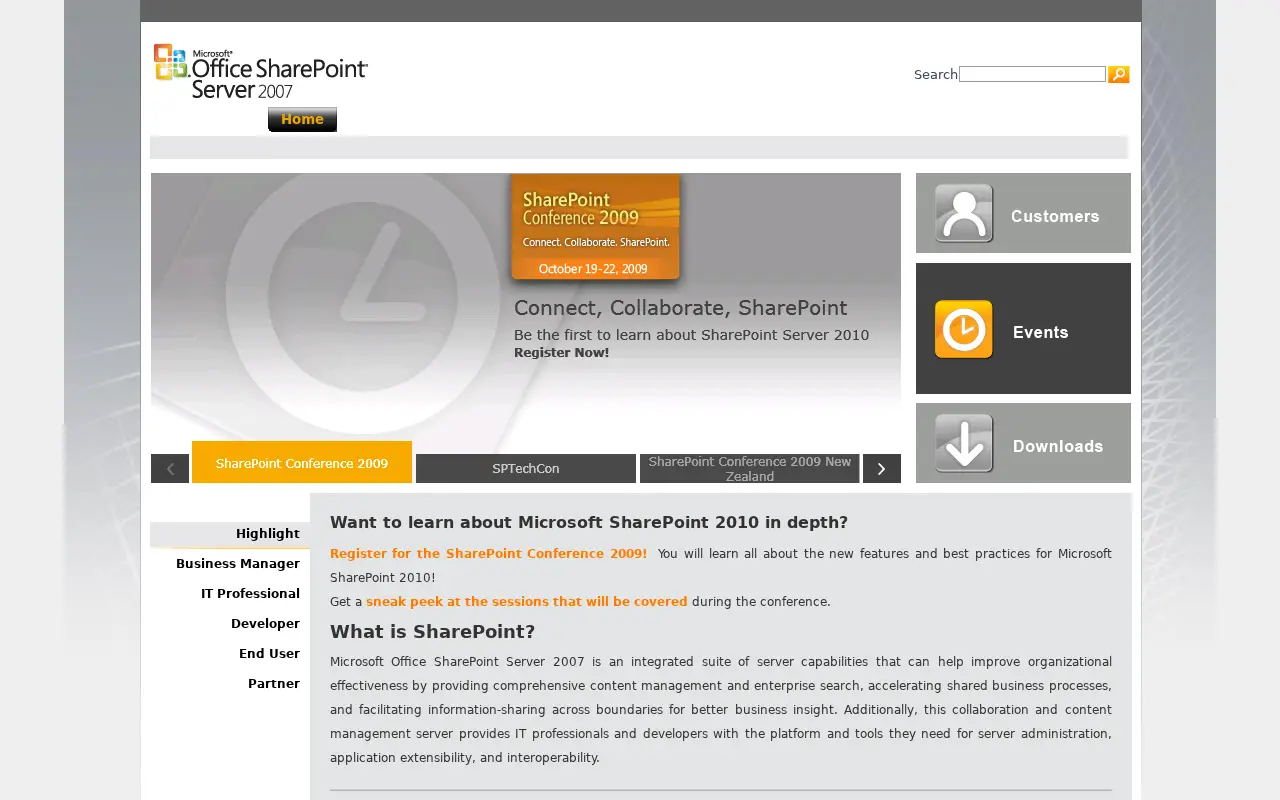Focus the Search text field

point(1032,74)
